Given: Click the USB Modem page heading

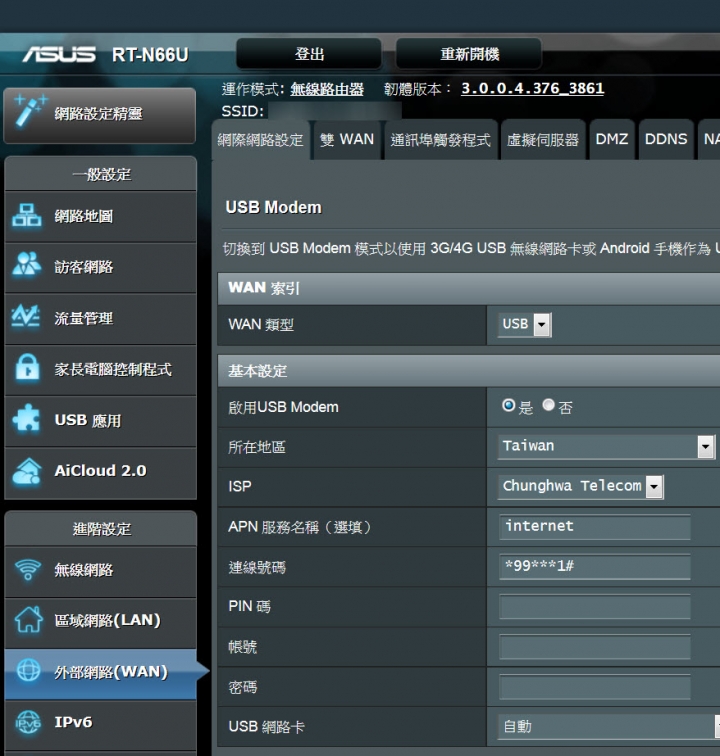Looking at the screenshot, I should 273,207.
